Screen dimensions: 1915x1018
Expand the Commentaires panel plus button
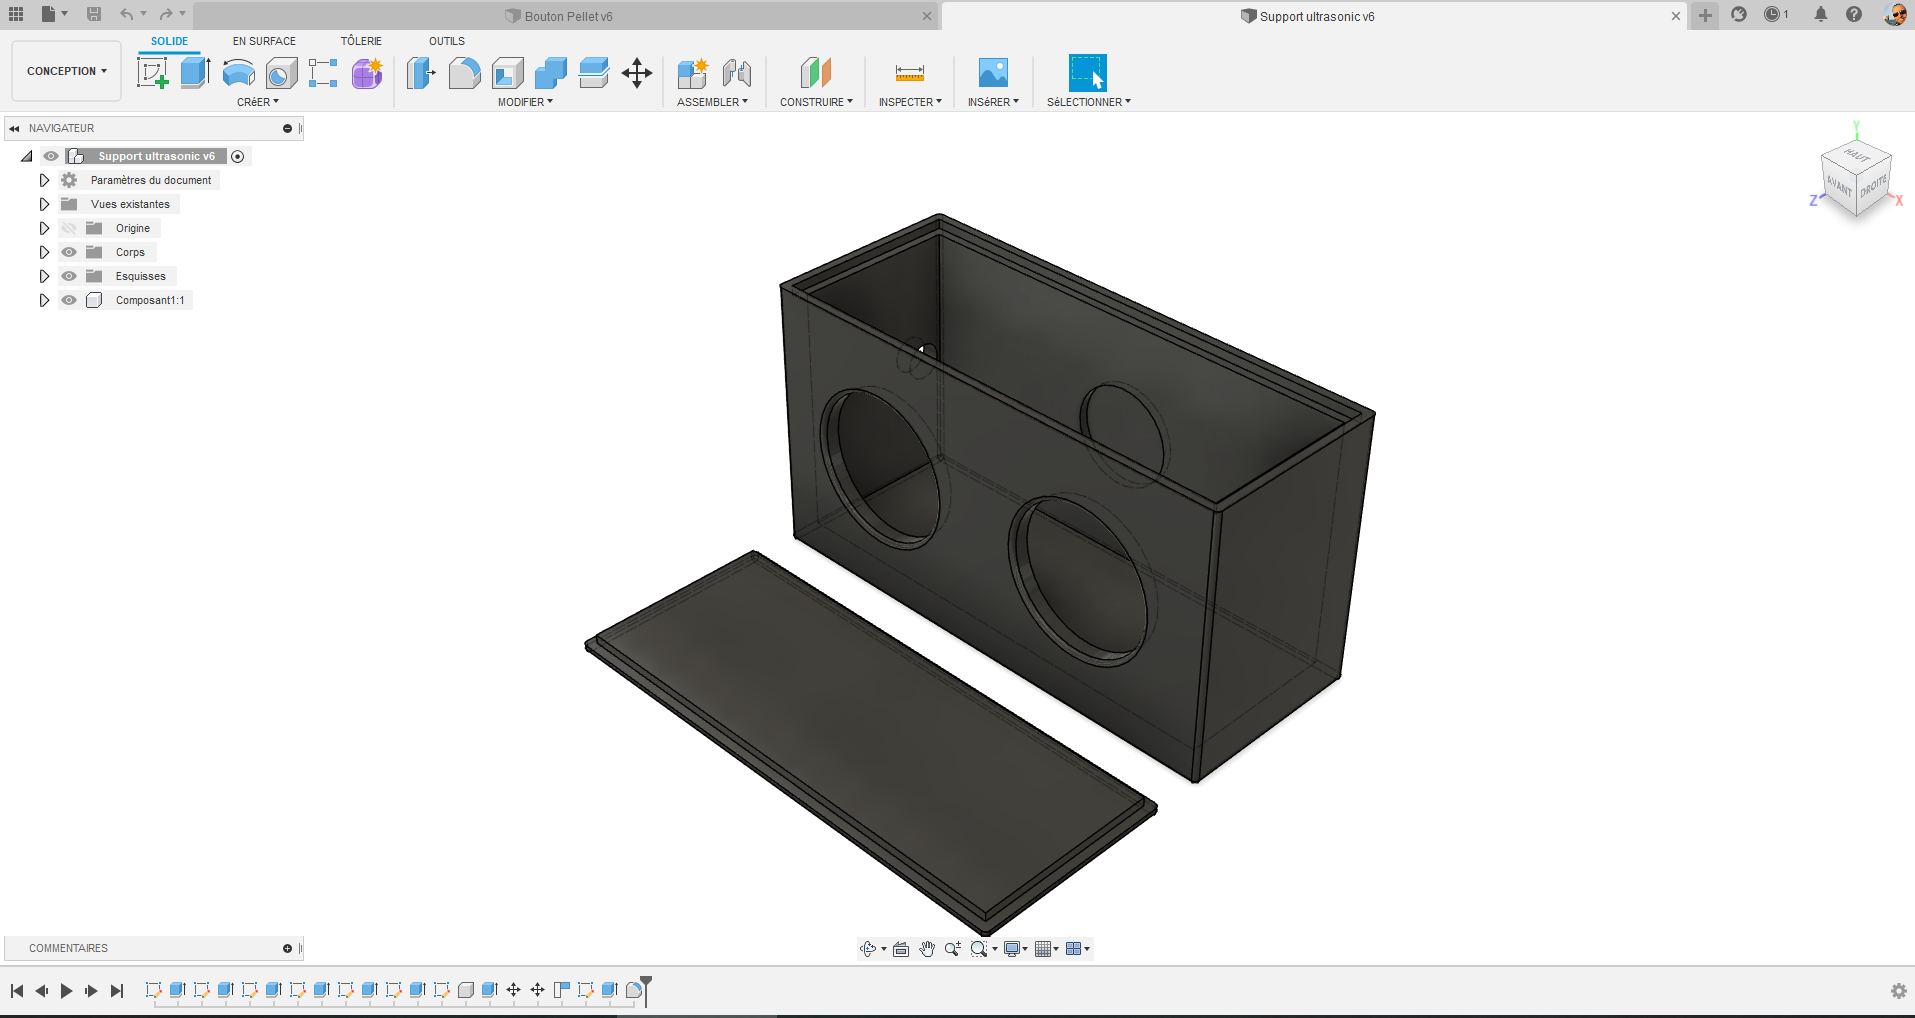coord(287,948)
